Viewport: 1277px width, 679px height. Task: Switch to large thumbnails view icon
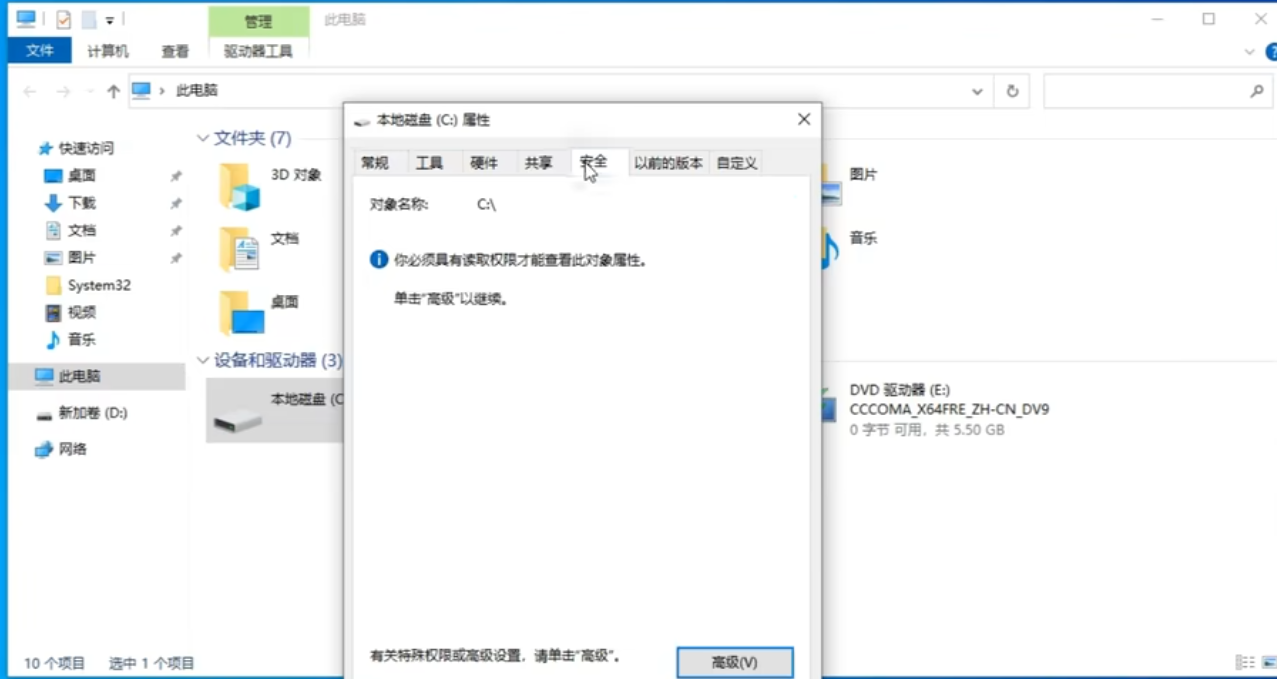(x=1267, y=662)
